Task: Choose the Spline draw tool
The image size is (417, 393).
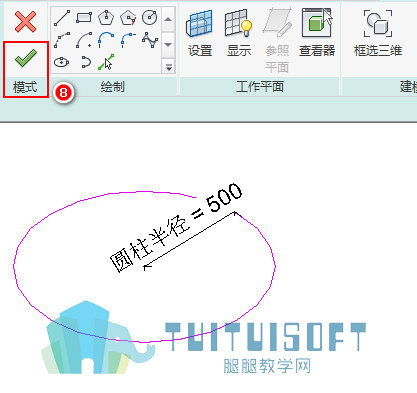Action: point(149,40)
